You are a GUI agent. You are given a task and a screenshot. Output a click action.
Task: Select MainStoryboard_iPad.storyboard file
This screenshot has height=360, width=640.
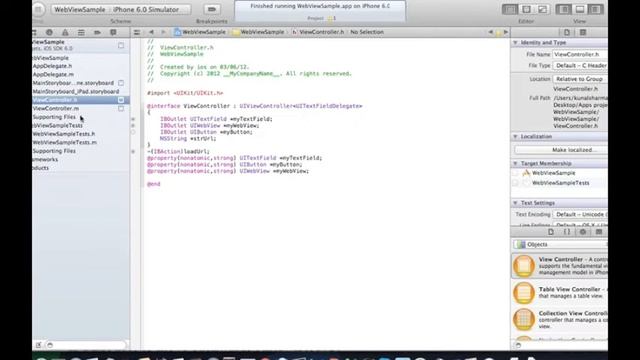(76, 91)
